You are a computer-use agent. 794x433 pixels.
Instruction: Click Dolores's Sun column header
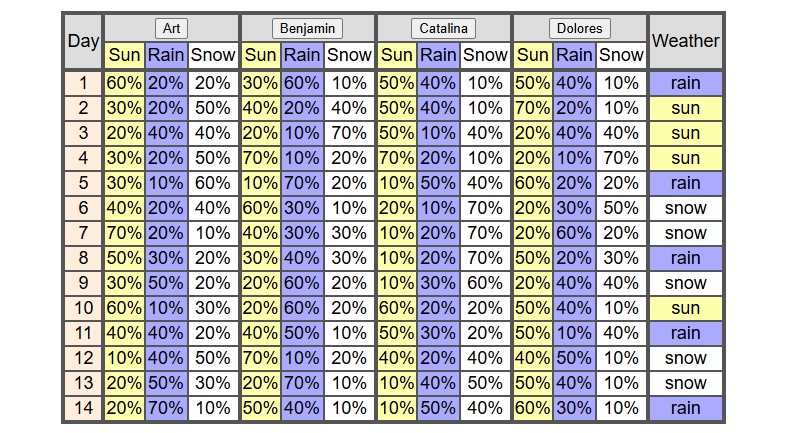click(x=533, y=55)
